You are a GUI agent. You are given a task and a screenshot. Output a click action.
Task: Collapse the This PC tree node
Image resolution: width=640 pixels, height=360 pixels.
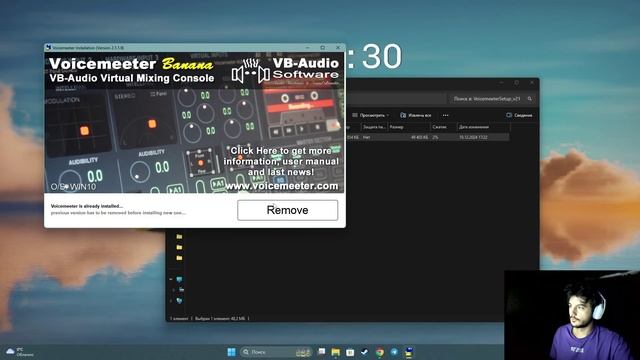(171, 280)
